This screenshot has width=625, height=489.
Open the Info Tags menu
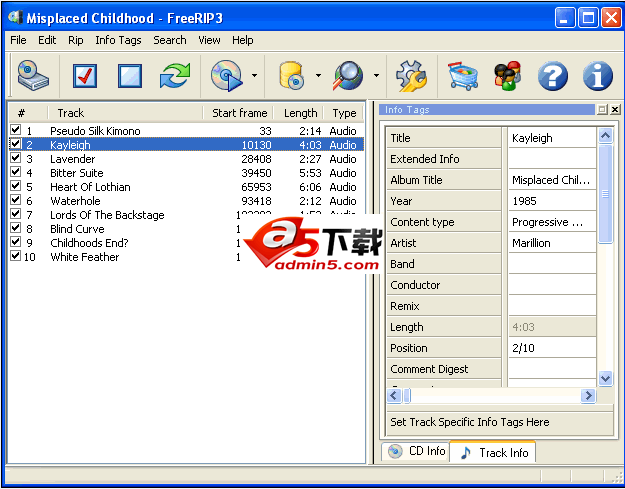click(118, 40)
